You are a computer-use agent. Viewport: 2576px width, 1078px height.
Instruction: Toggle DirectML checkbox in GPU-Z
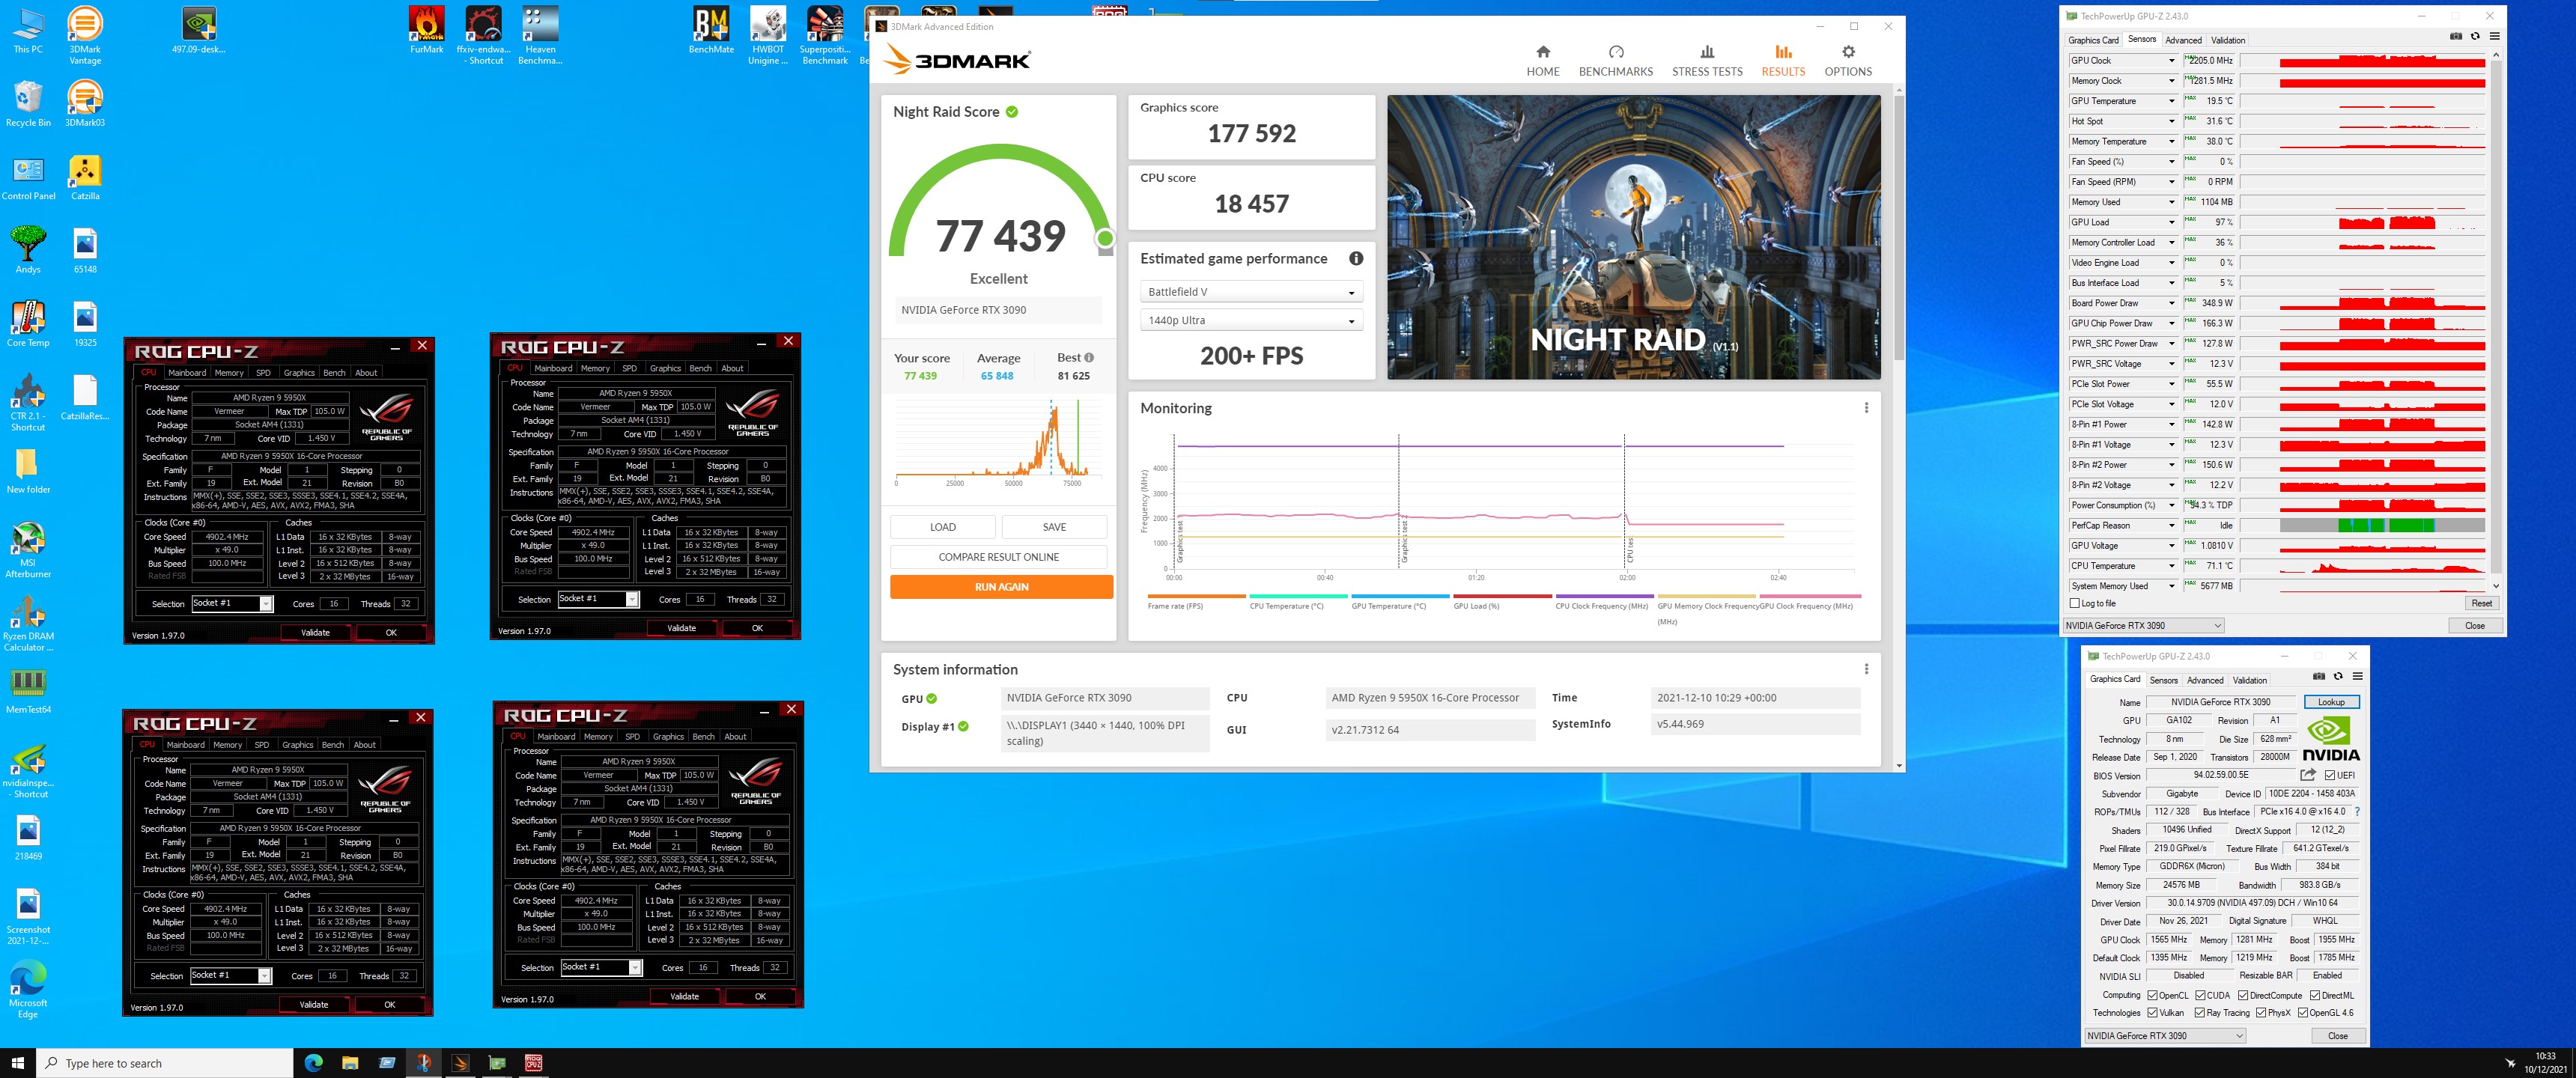click(2314, 996)
